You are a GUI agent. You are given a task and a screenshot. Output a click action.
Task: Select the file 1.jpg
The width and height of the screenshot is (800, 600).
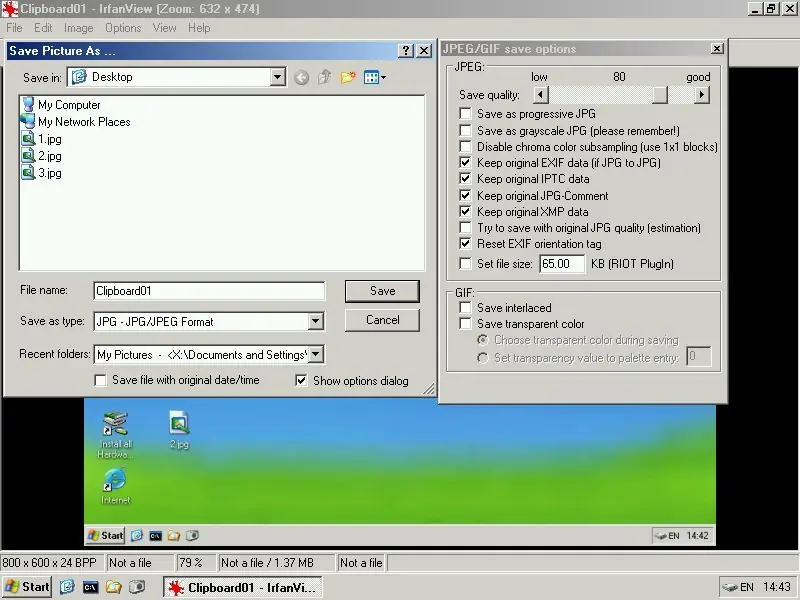pos(41,139)
